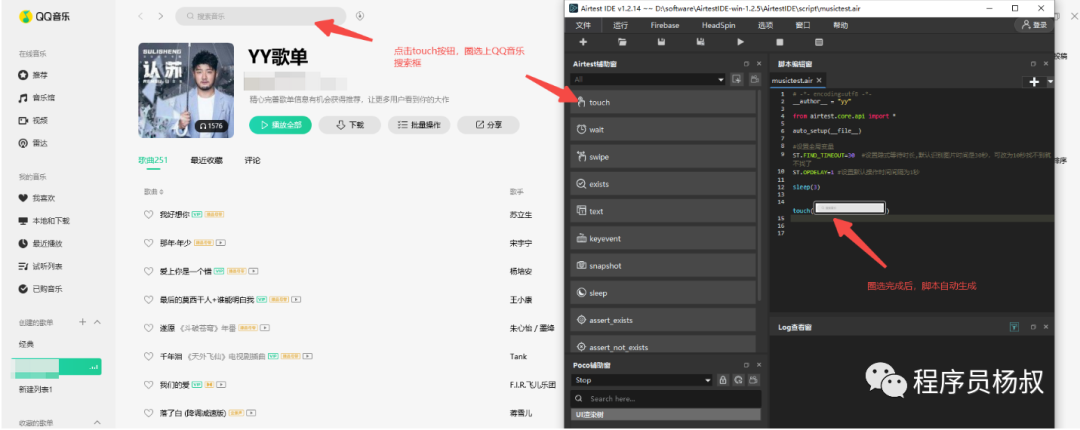
Task: Select the touch command in Airtest assistant
Action: coord(663,102)
